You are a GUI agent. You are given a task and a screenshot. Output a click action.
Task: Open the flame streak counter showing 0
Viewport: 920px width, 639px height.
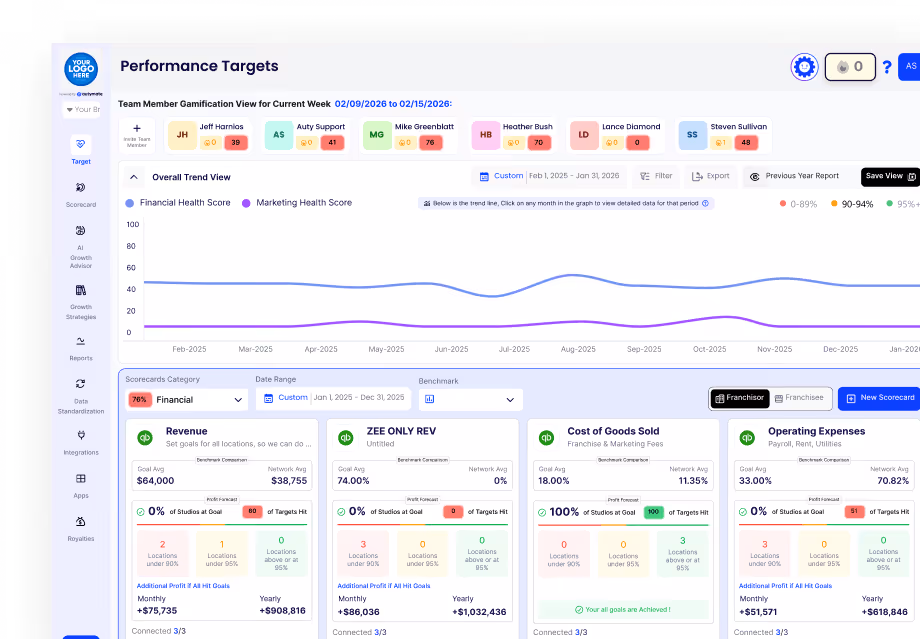(x=850, y=67)
